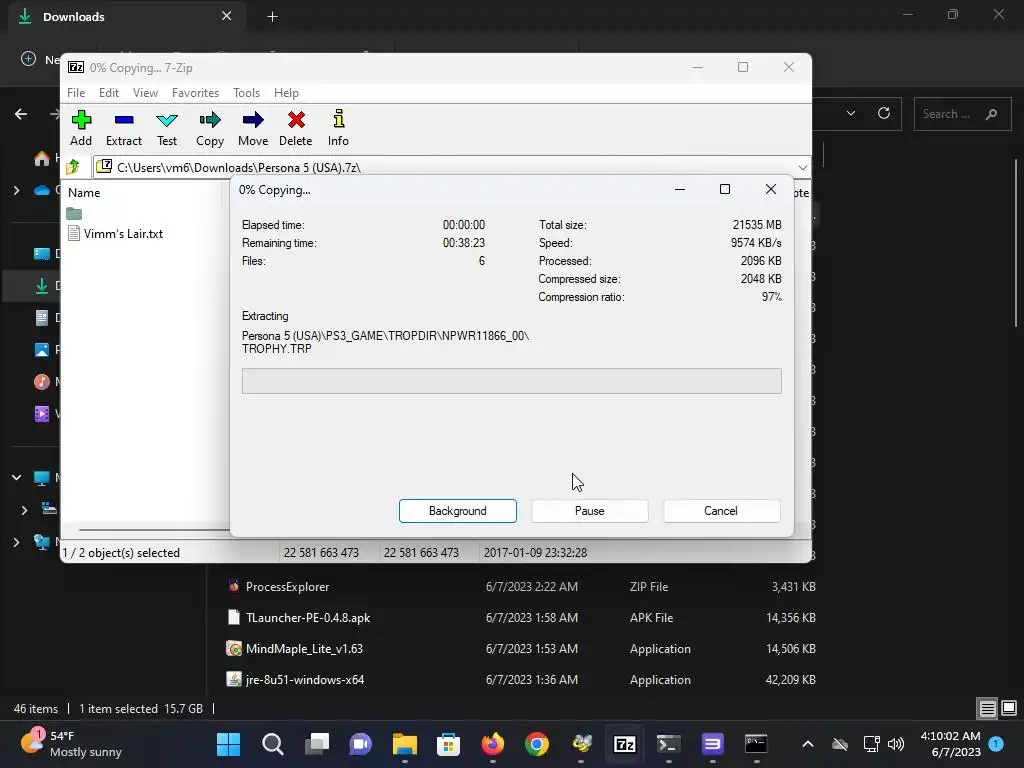
Task: Collapse the This PC tree node
Action: (x=16, y=477)
